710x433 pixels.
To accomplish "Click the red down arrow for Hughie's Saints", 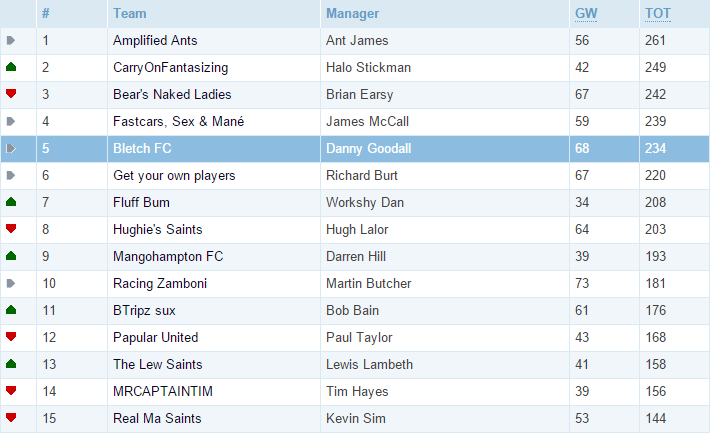I will (11, 229).
